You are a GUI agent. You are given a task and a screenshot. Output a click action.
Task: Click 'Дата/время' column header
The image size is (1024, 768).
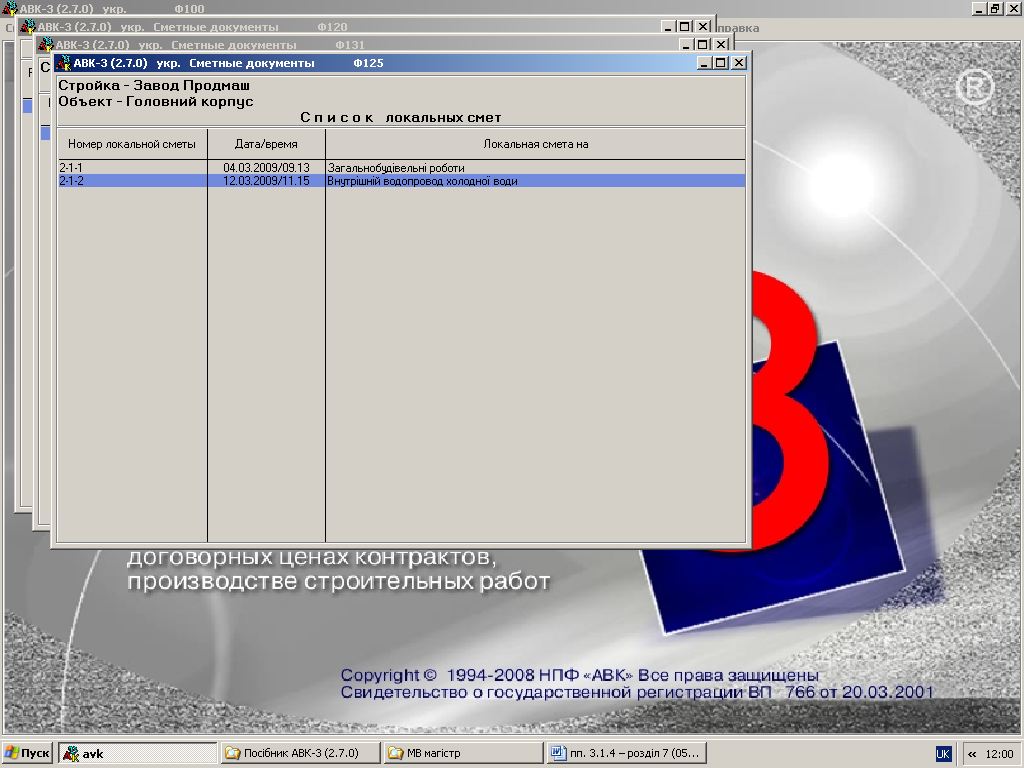pos(266,144)
